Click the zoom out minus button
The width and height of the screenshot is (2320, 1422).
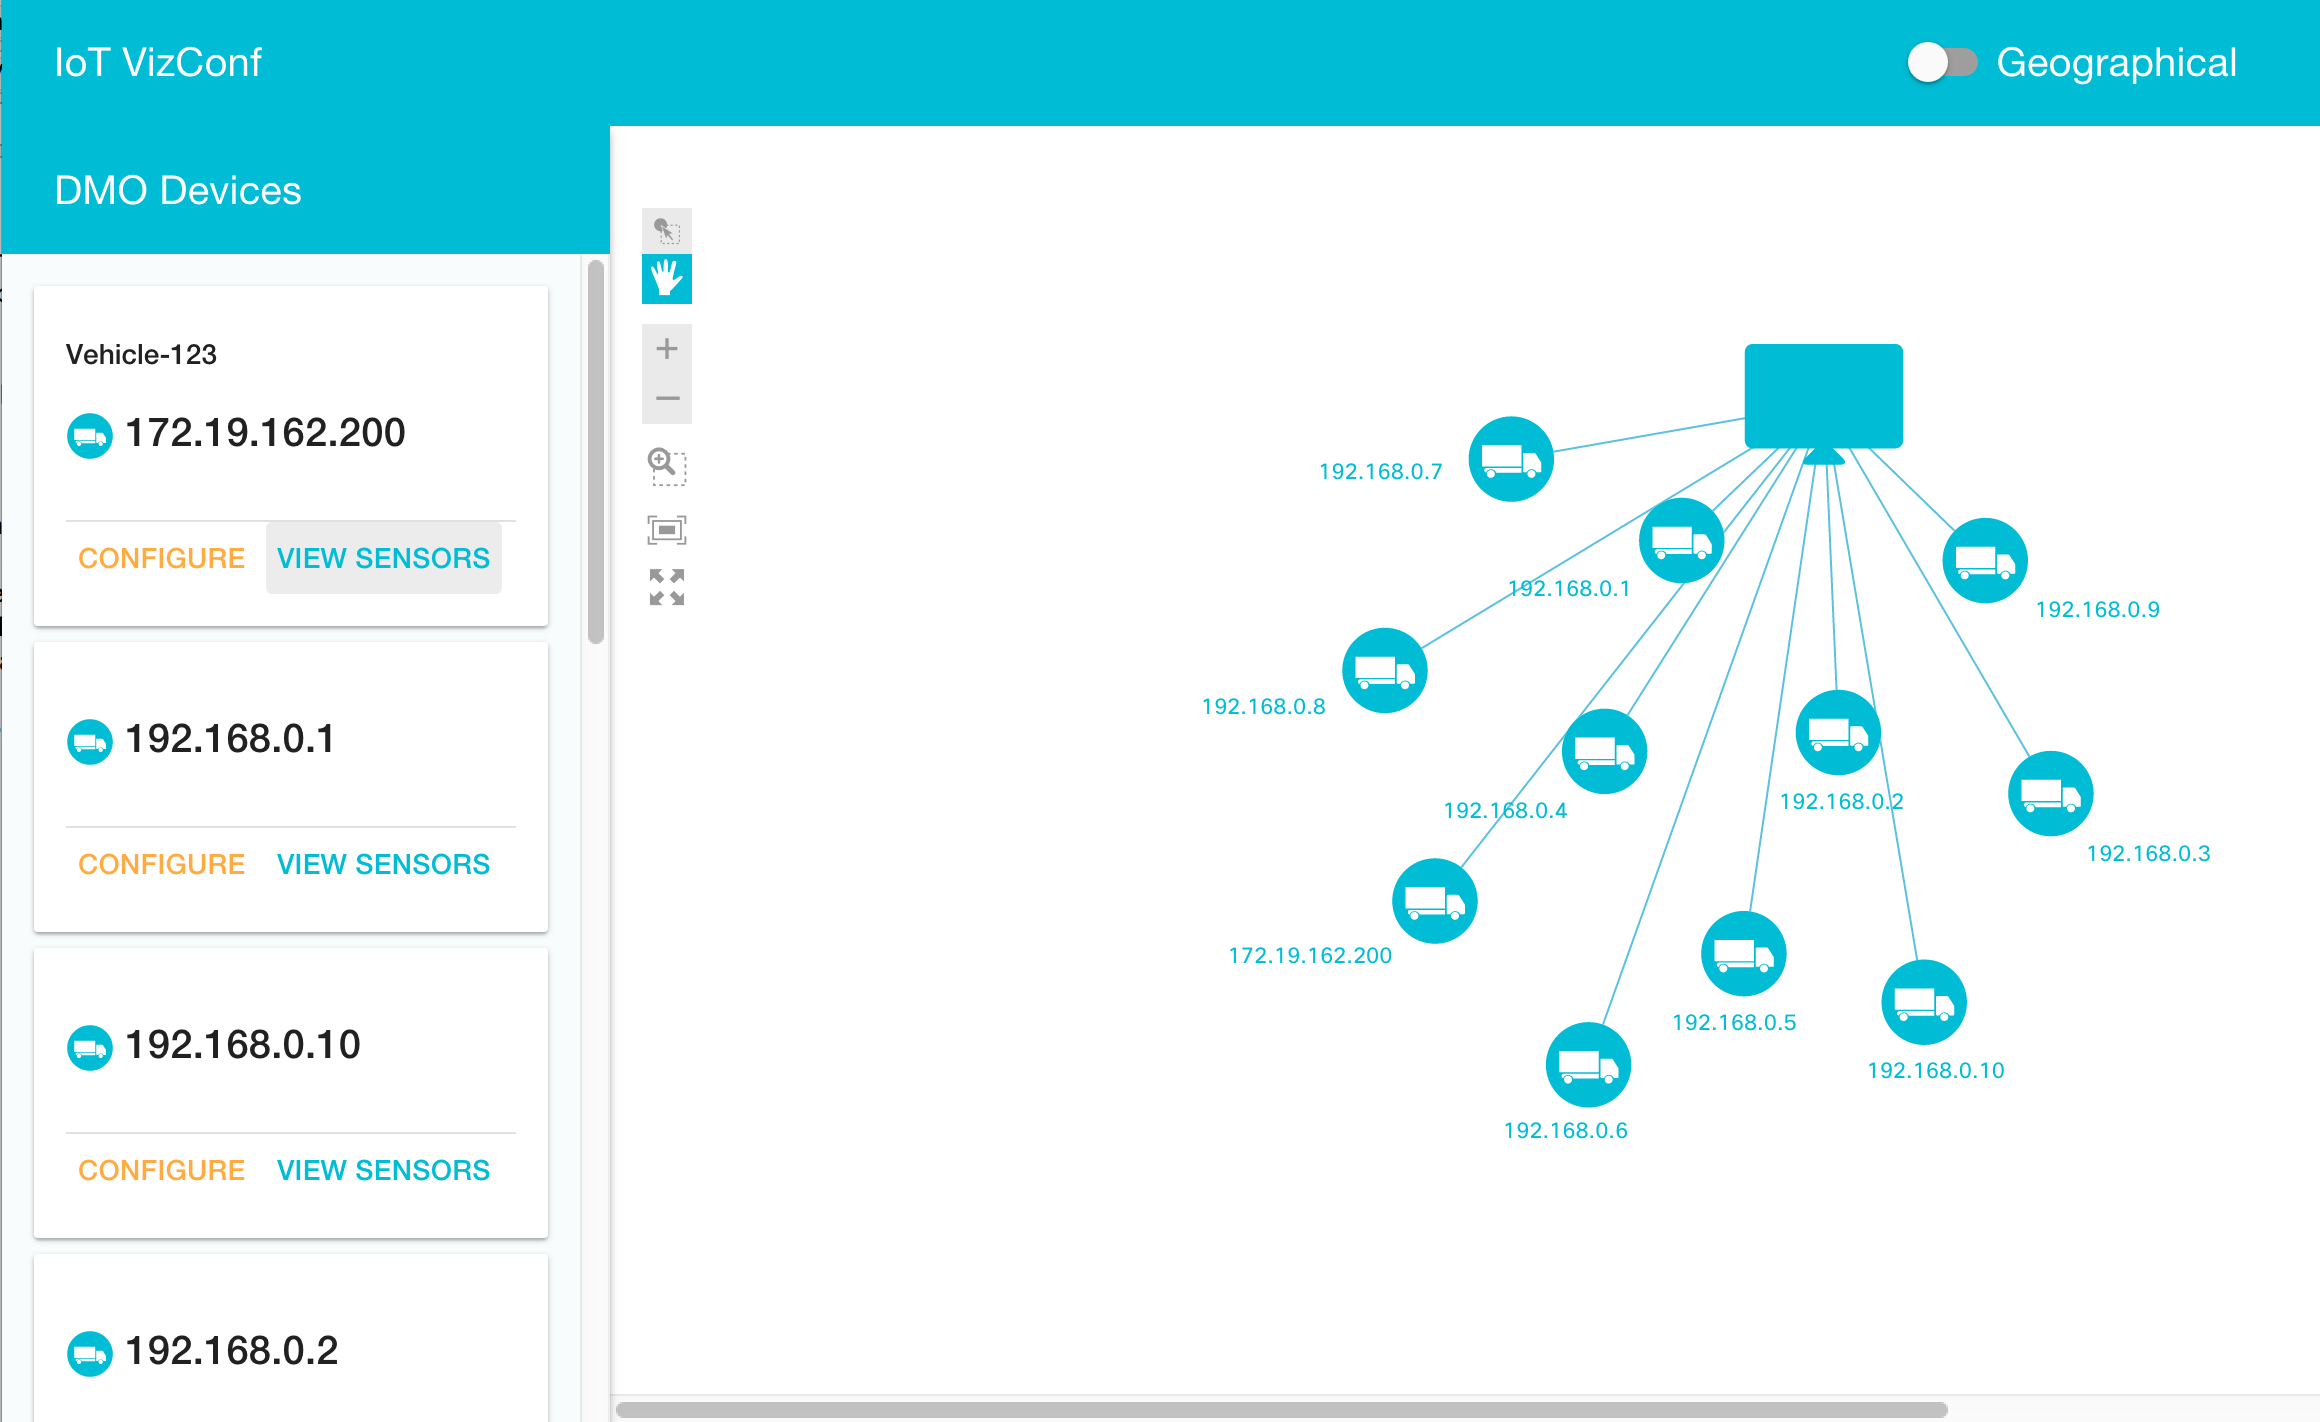tap(666, 398)
